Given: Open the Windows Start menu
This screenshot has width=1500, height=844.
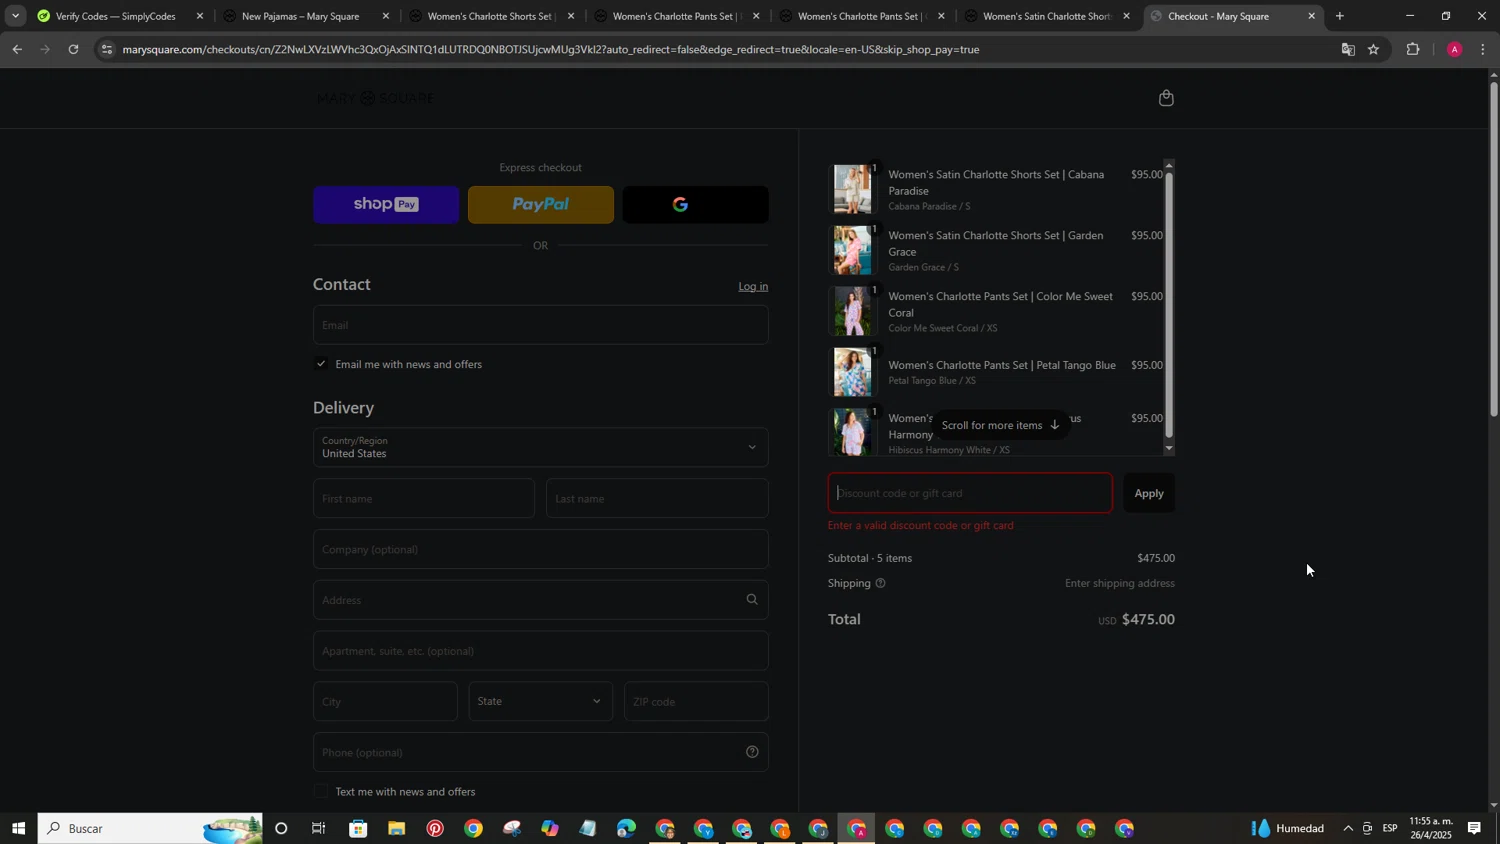Looking at the screenshot, I should tap(18, 828).
